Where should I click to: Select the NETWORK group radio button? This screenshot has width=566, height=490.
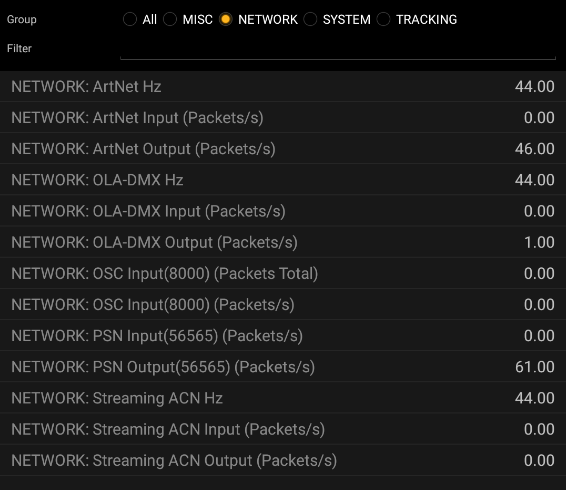pos(226,19)
